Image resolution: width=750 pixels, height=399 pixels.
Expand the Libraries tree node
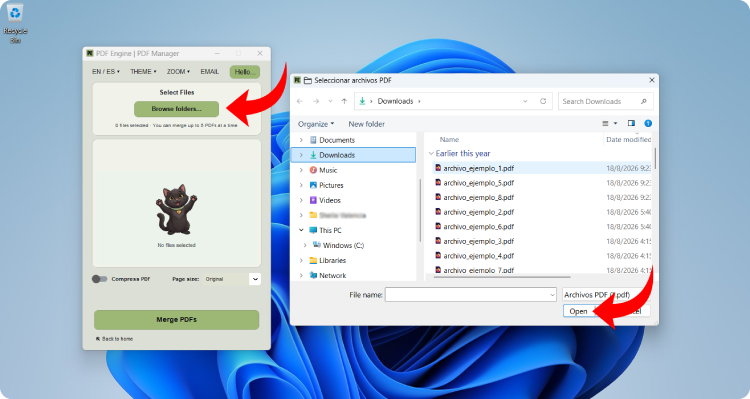tap(301, 261)
